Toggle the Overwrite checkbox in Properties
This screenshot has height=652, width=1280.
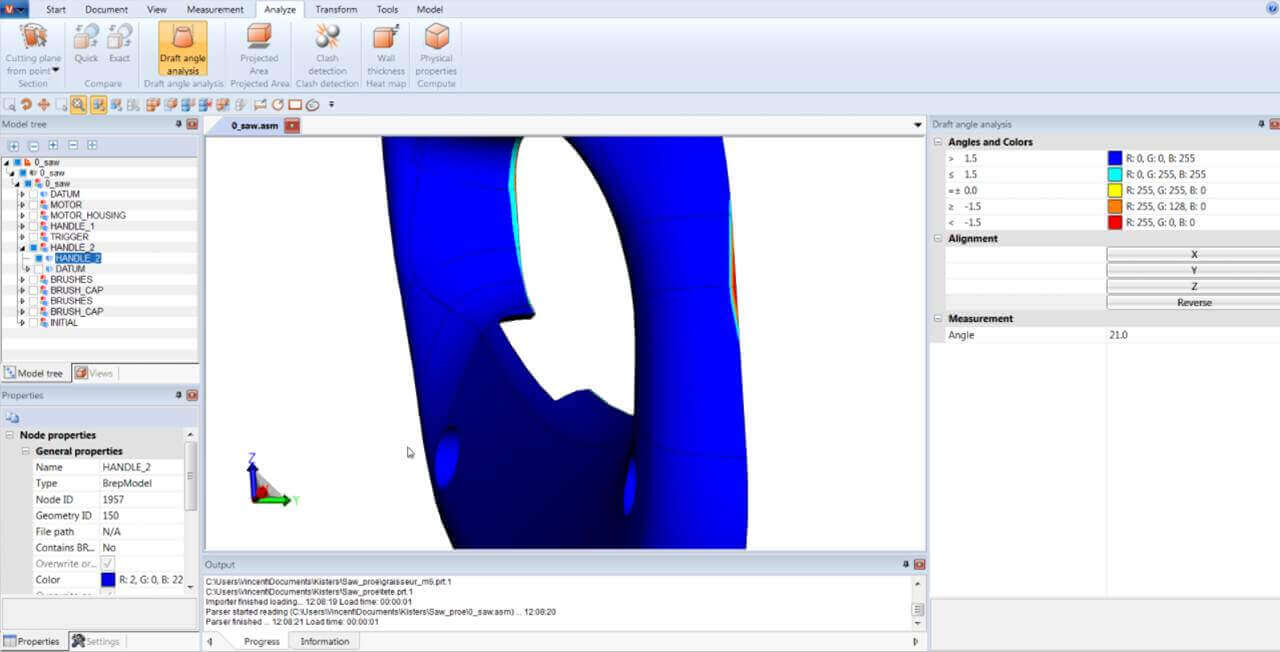[108, 564]
